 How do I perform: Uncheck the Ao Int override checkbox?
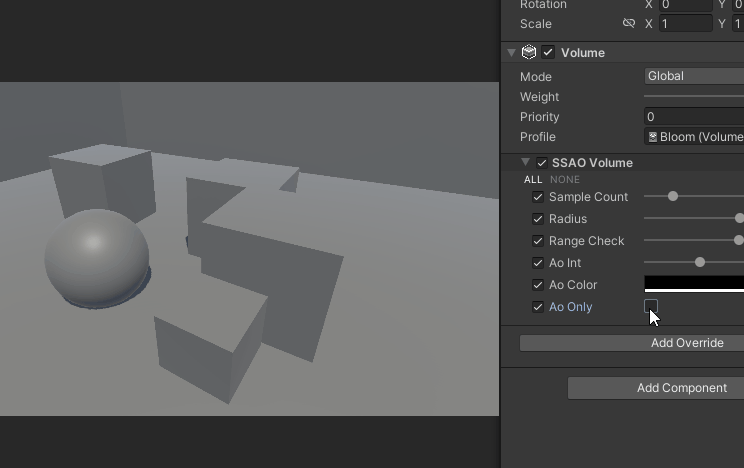pos(538,263)
